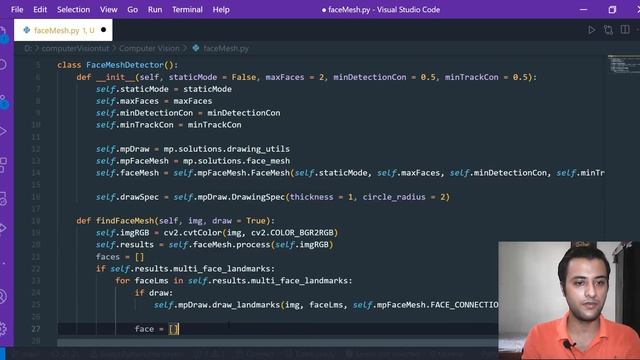Click the self.minTrackCon = minTrackCon line
The width and height of the screenshot is (640, 360).
coord(169,125)
